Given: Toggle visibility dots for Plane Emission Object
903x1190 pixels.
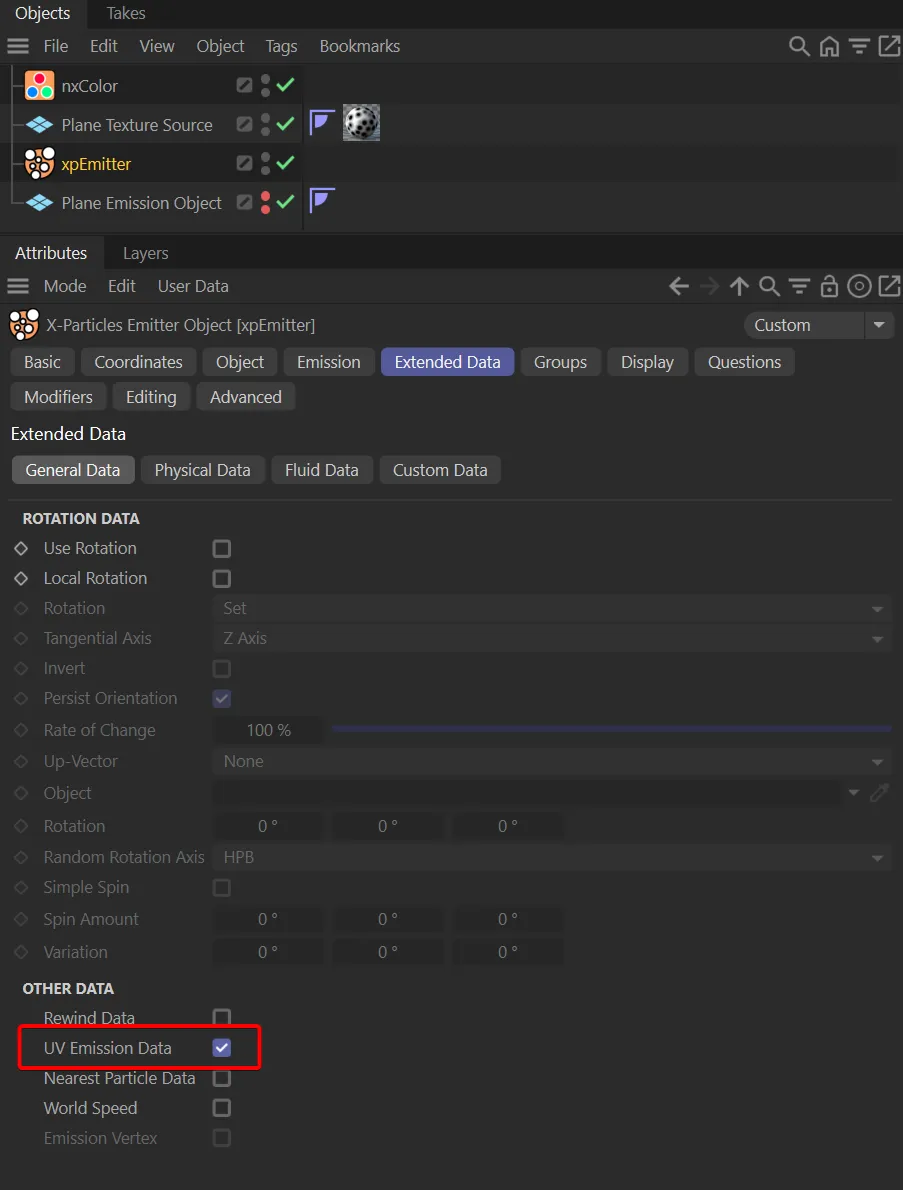Looking at the screenshot, I should 265,203.
